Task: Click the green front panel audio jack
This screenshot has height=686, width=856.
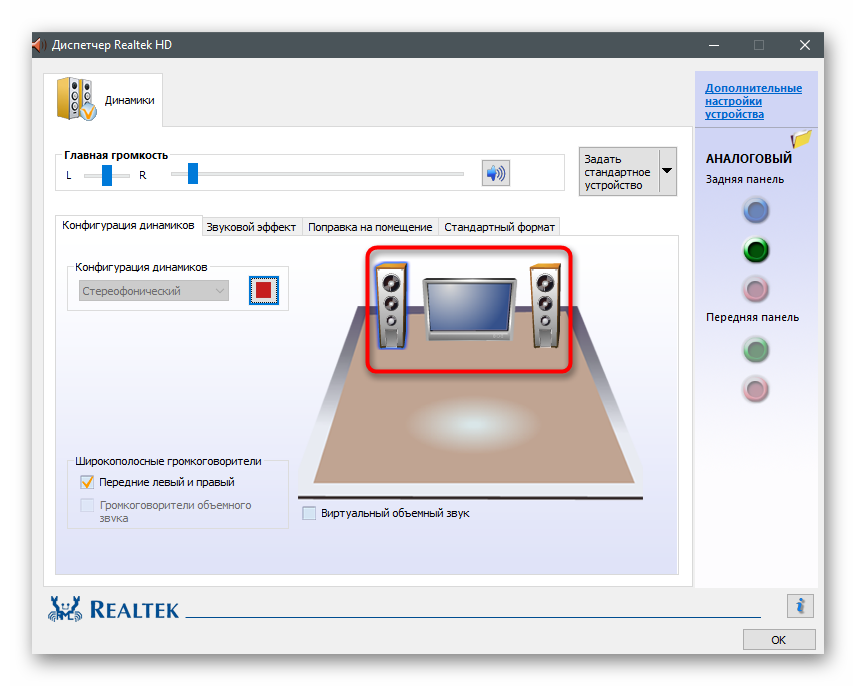Action: pos(756,349)
